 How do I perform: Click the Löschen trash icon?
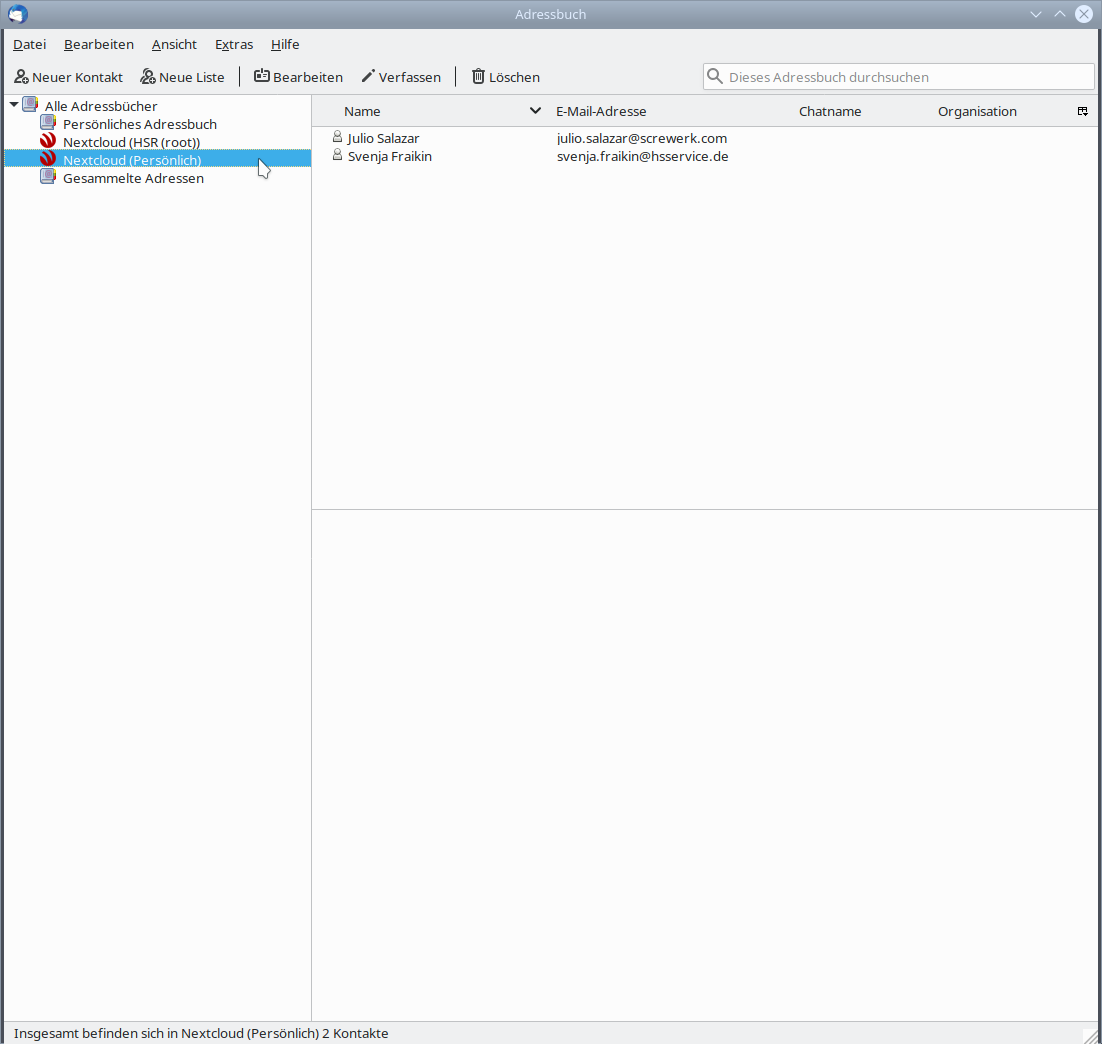[x=478, y=76]
